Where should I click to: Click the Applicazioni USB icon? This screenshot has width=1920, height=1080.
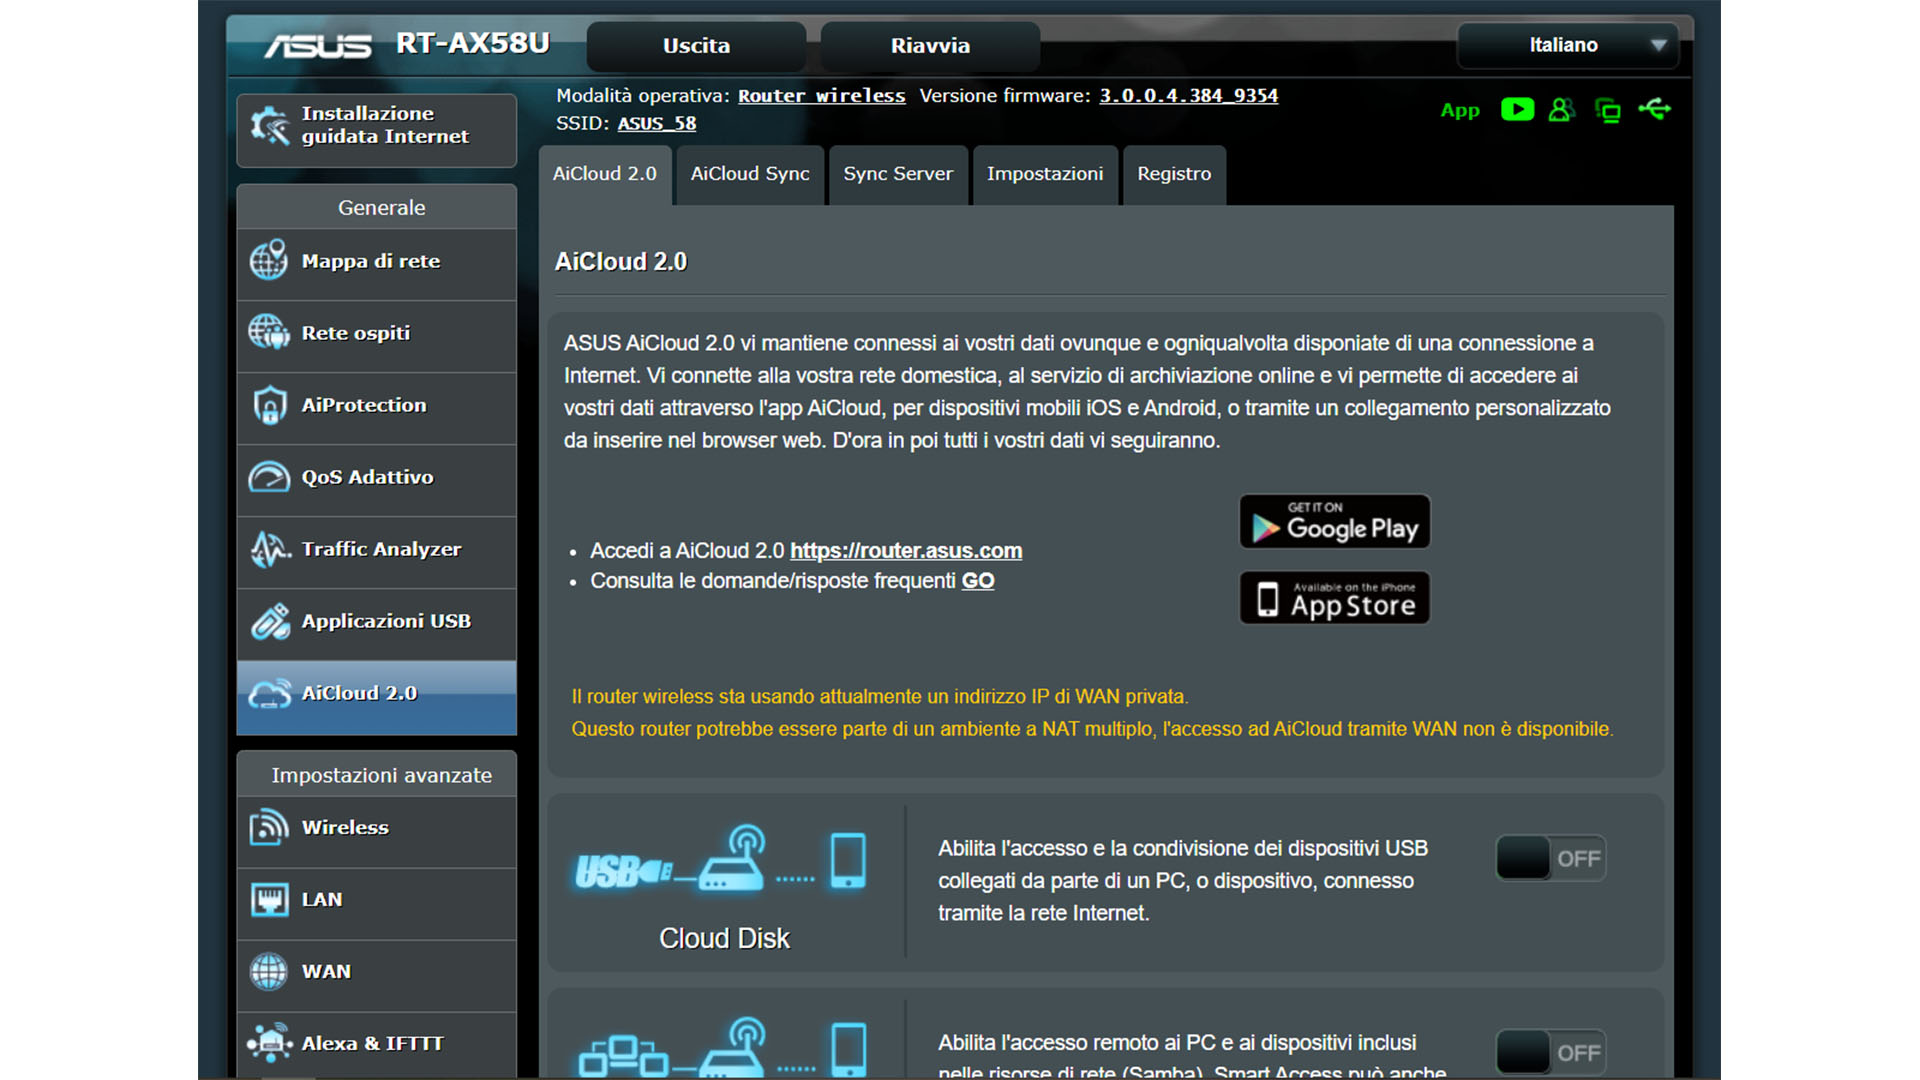(269, 621)
